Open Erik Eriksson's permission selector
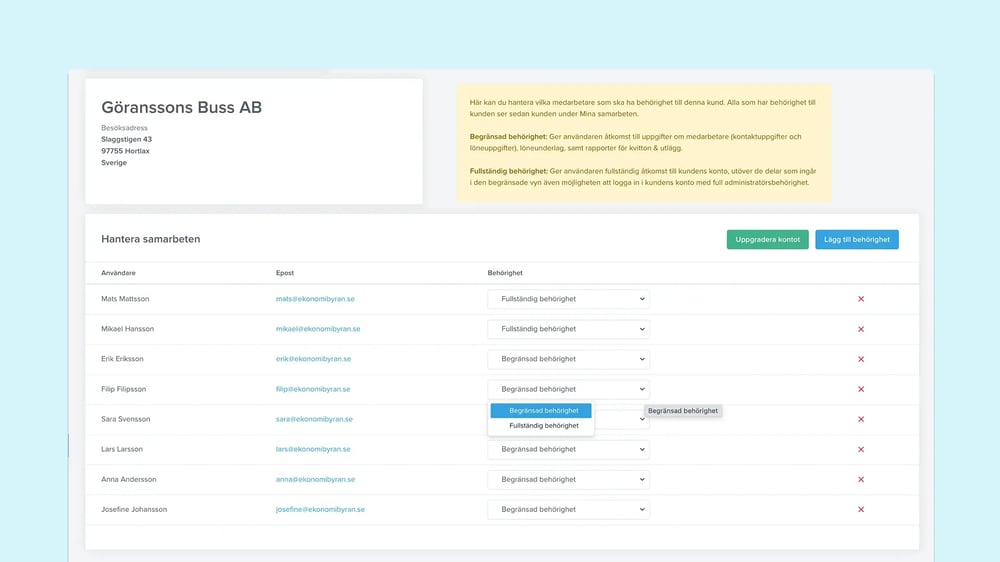 point(568,359)
